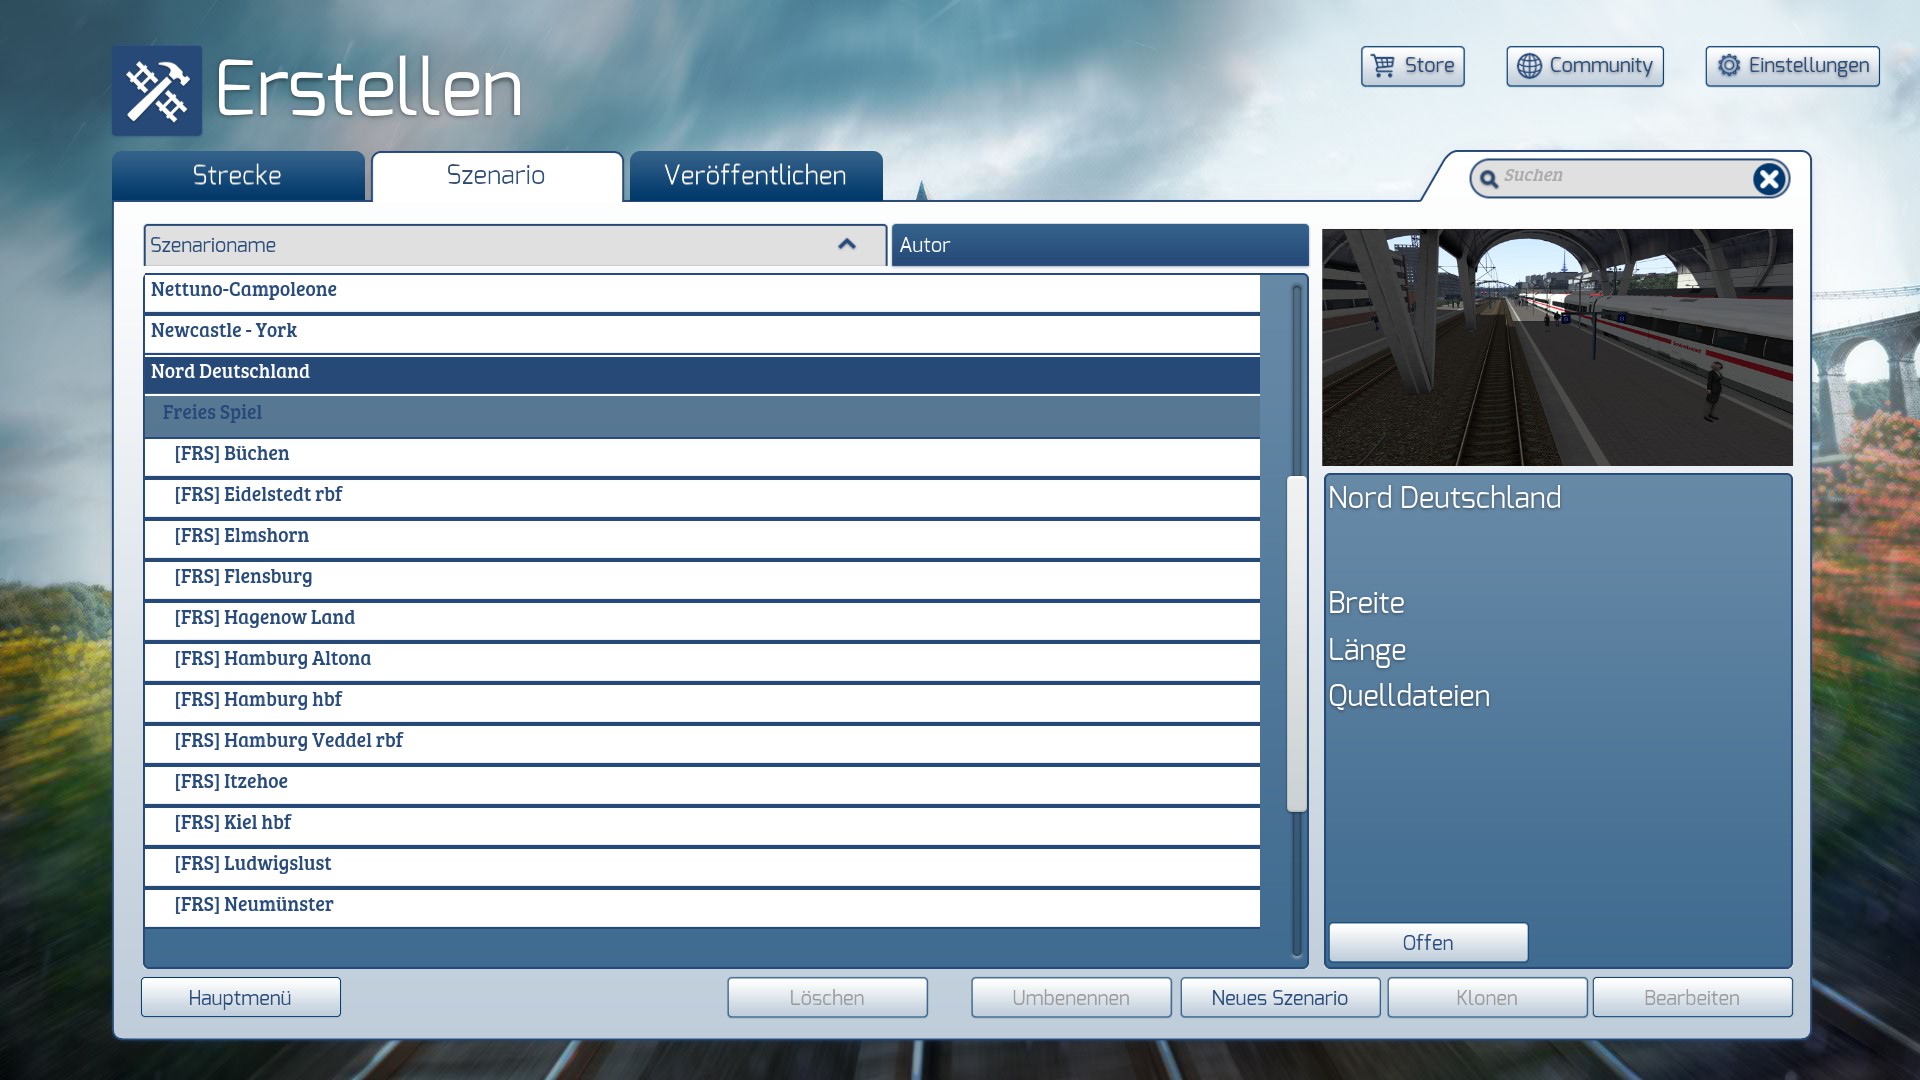This screenshot has height=1080, width=1920.
Task: Click the Erstellen hammer-and-track logo icon
Action: 157,91
